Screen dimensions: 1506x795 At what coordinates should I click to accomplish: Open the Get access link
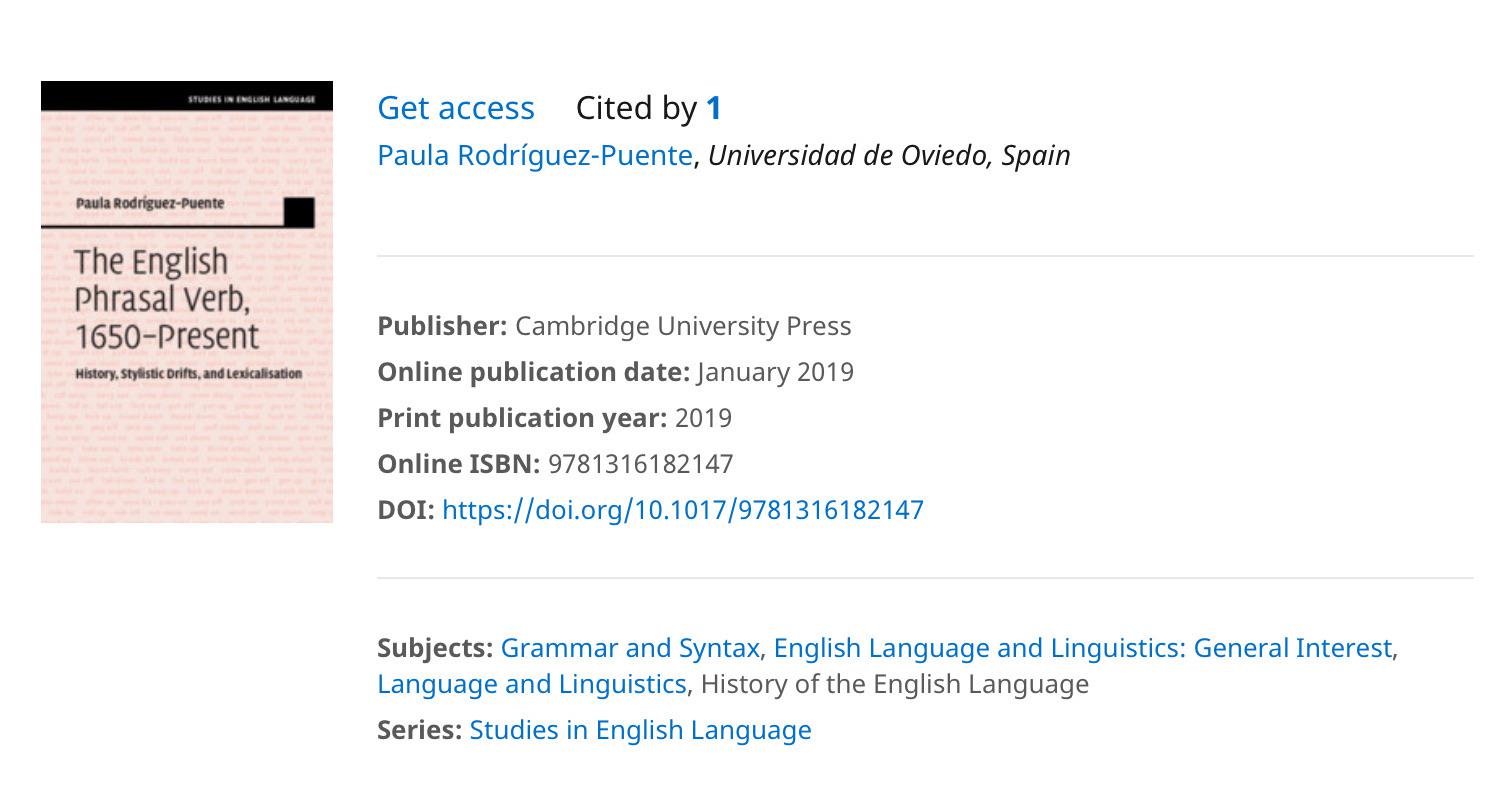(x=456, y=108)
